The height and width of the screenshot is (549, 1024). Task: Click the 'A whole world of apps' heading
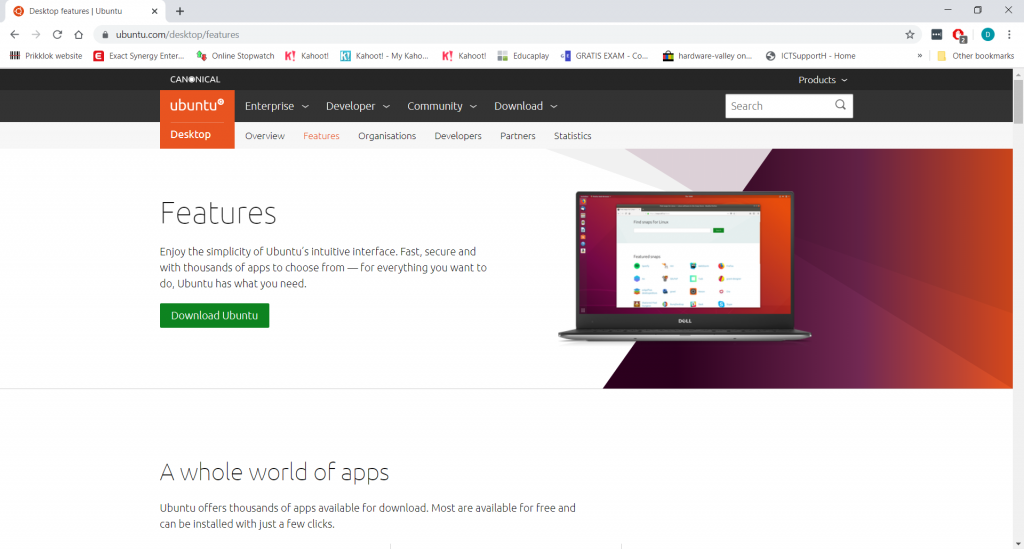pyautogui.click(x=274, y=472)
